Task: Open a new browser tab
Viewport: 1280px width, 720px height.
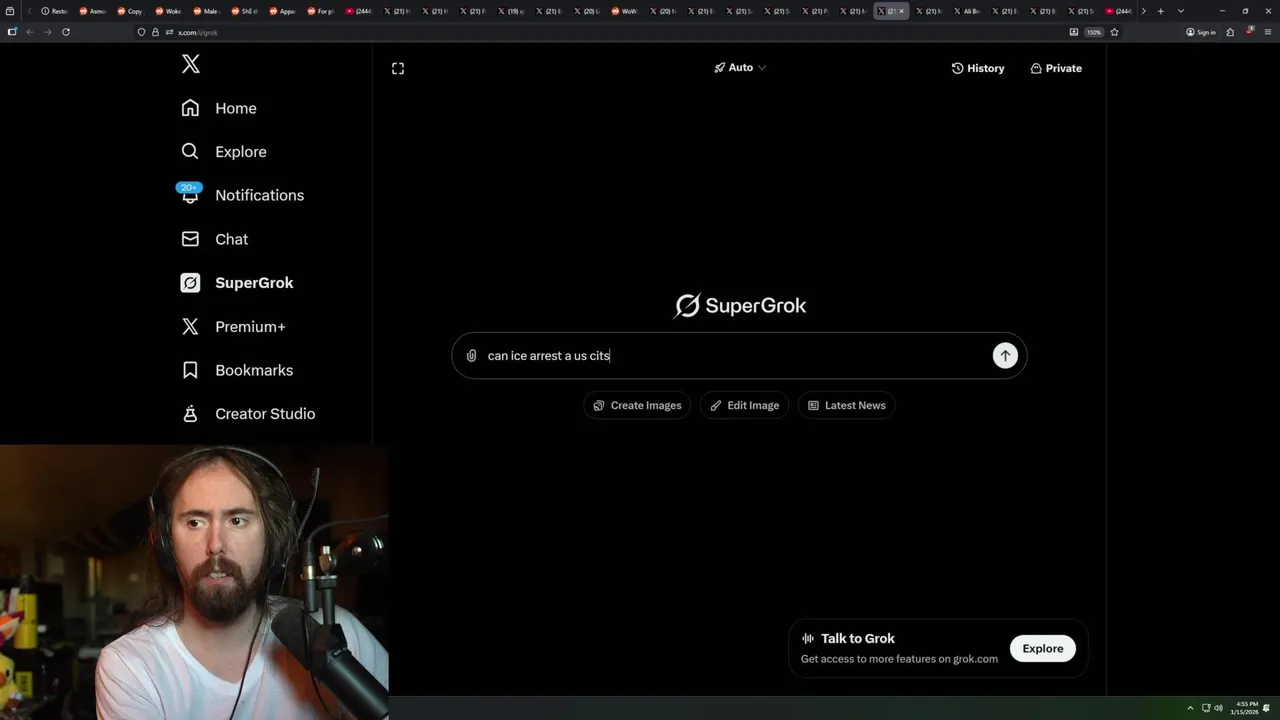Action: tap(1160, 11)
